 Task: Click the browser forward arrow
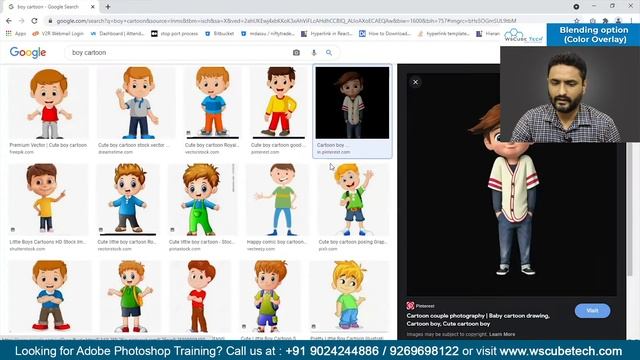click(22, 21)
